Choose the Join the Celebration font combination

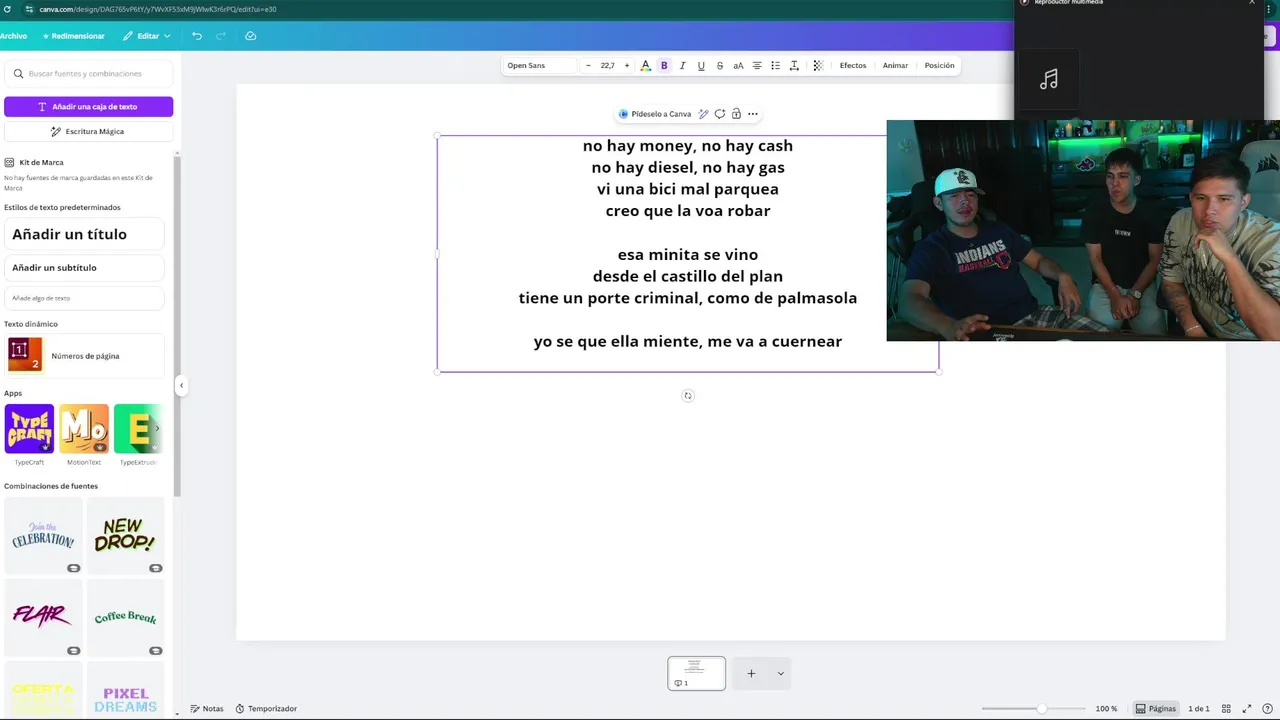[x=43, y=536]
